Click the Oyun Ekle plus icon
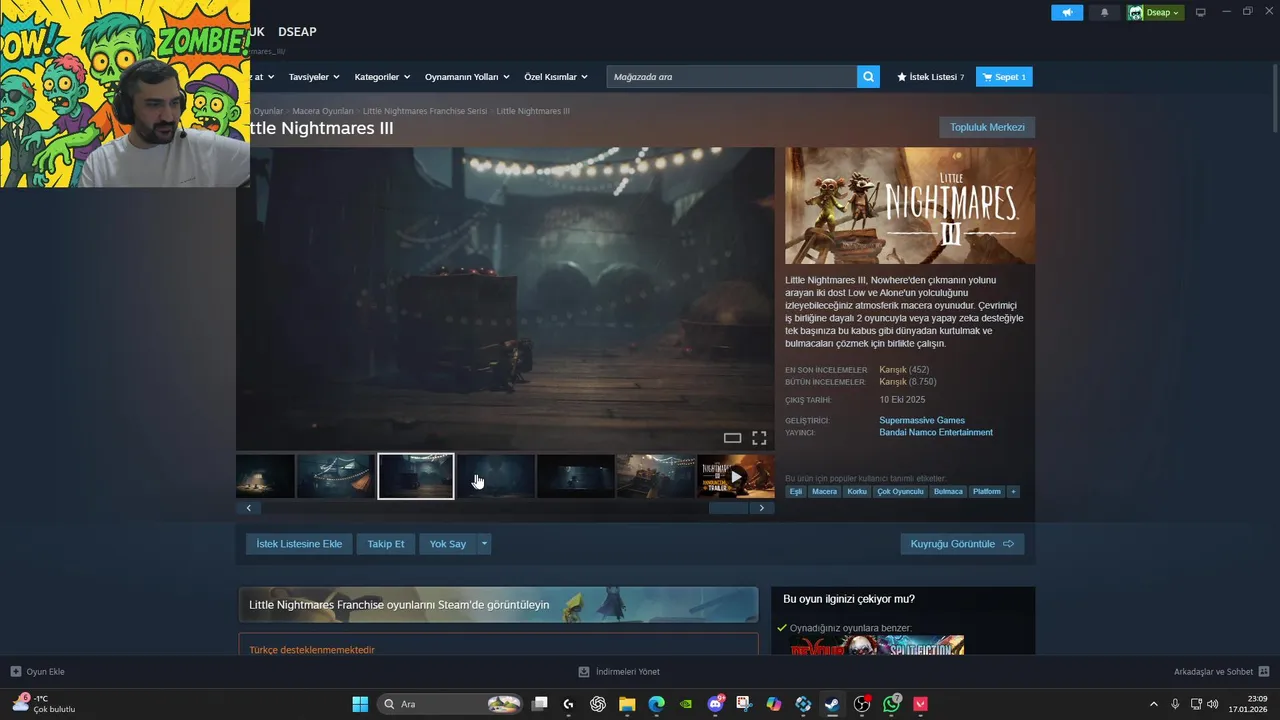 point(15,672)
